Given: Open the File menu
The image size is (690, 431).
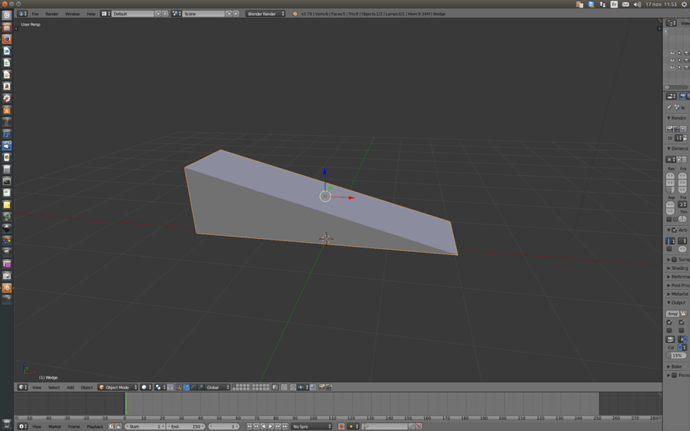Looking at the screenshot, I should [x=35, y=14].
